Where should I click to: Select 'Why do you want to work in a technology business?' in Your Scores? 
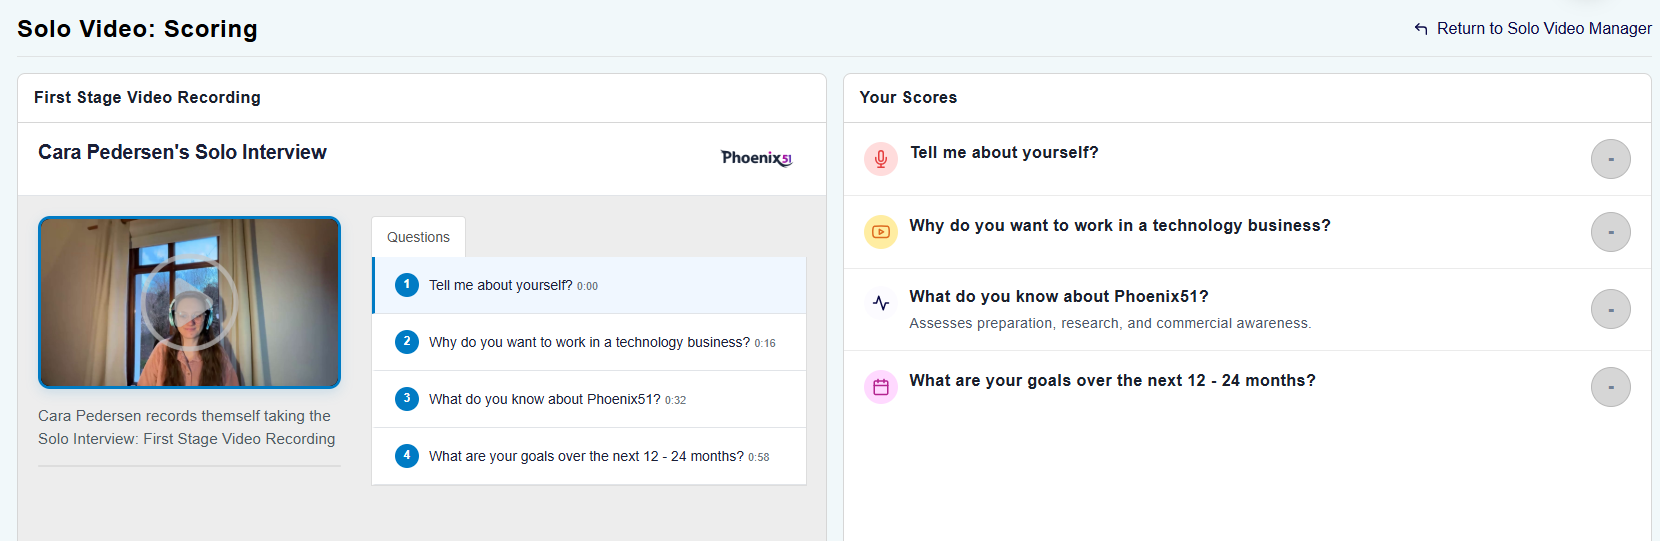1120,225
